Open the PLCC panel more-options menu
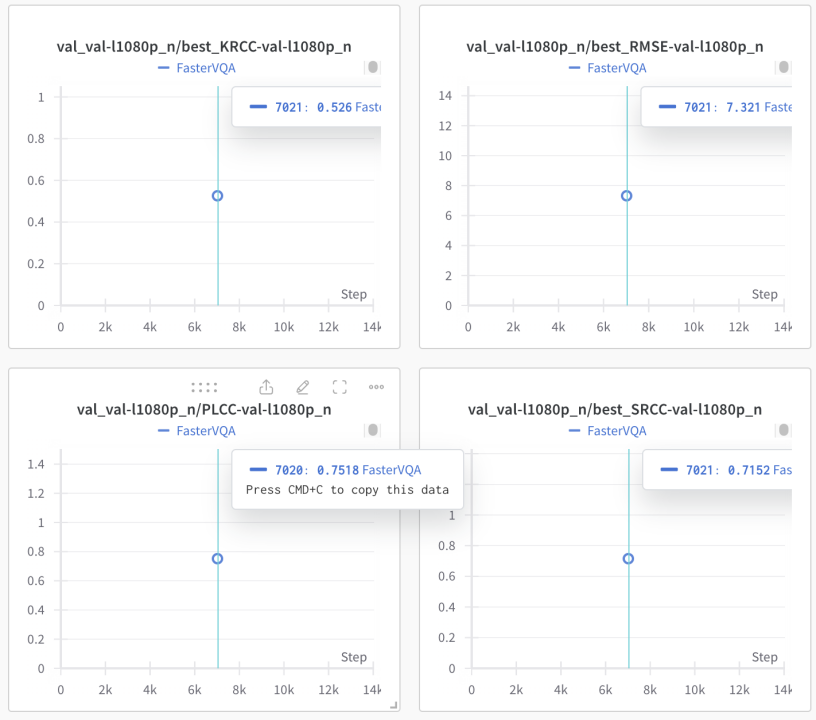The width and height of the screenshot is (816, 720). click(376, 387)
